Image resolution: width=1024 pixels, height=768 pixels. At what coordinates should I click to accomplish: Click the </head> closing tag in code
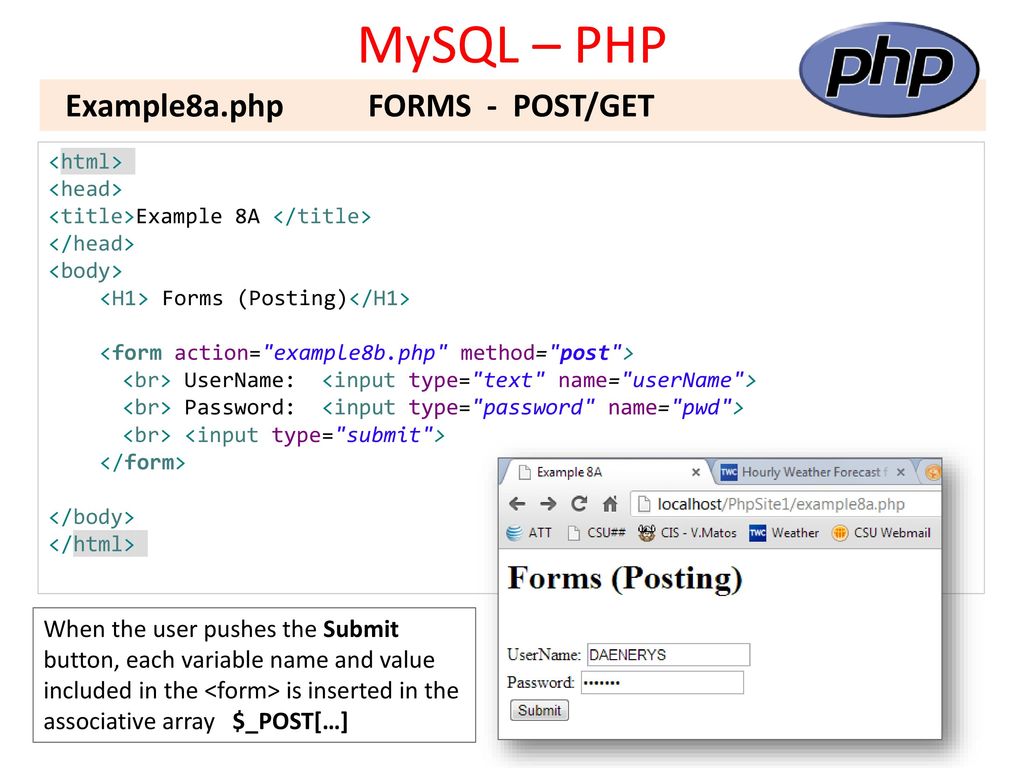point(91,244)
